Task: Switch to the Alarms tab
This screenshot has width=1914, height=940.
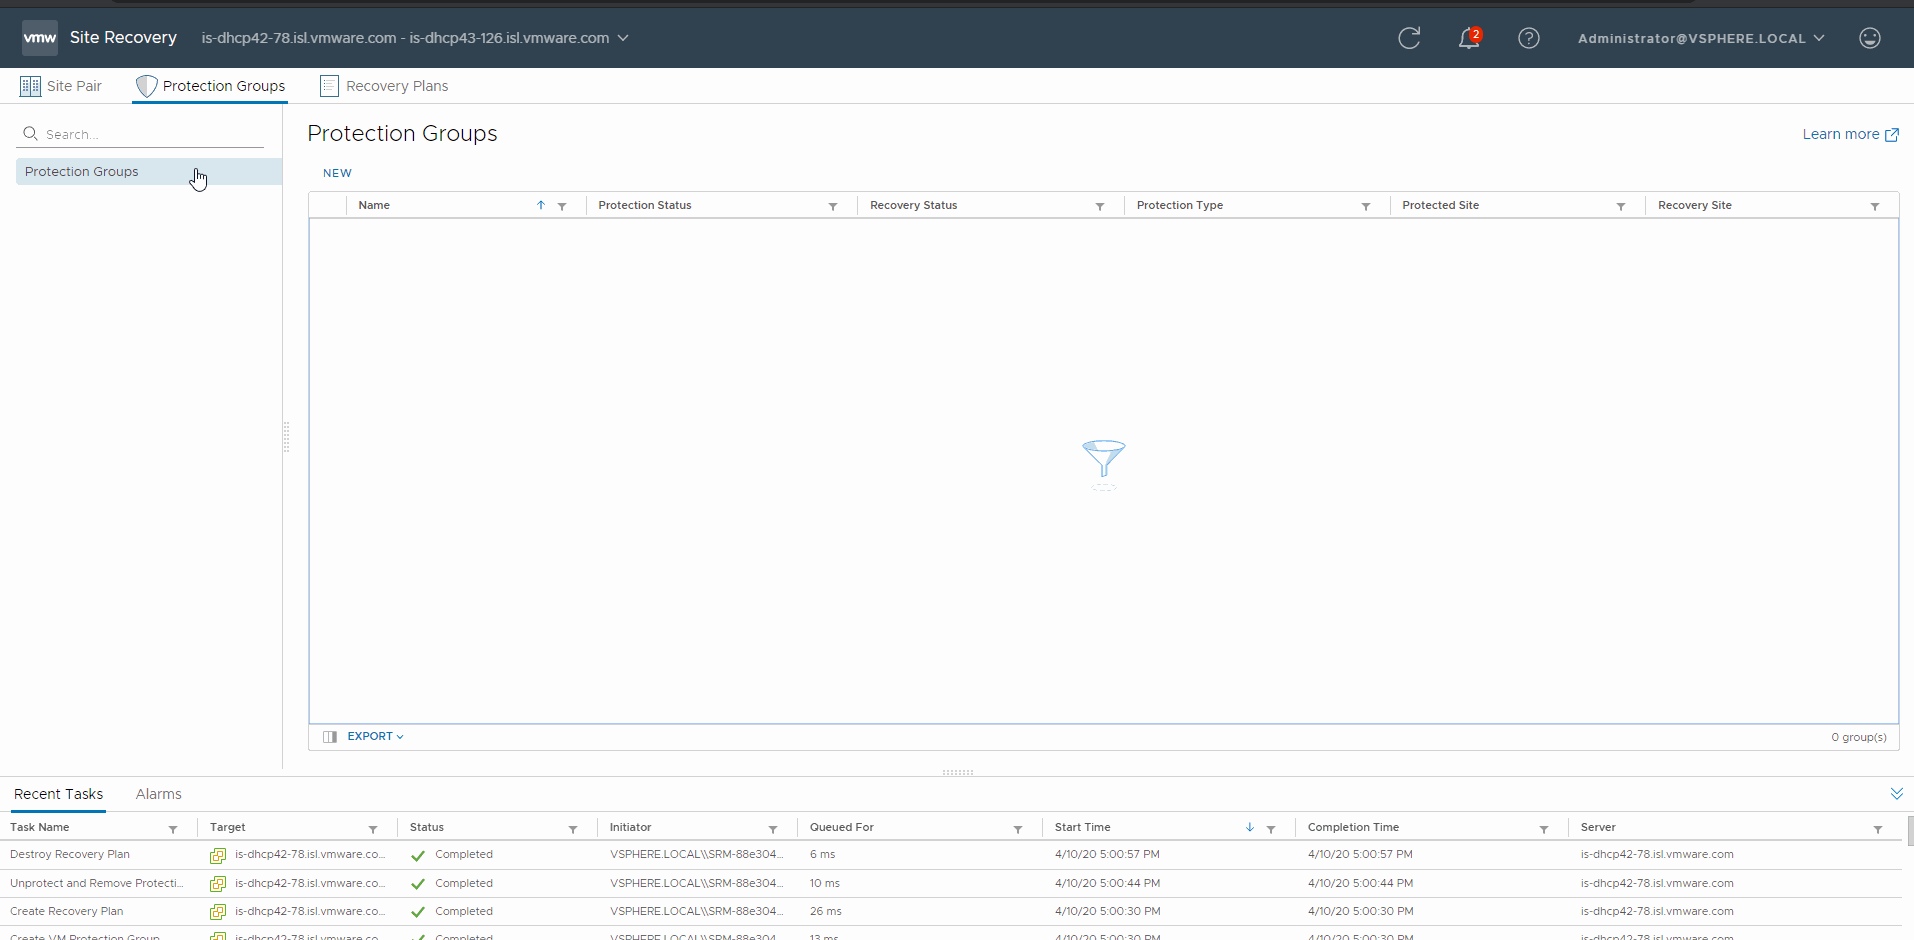Action: click(x=158, y=794)
